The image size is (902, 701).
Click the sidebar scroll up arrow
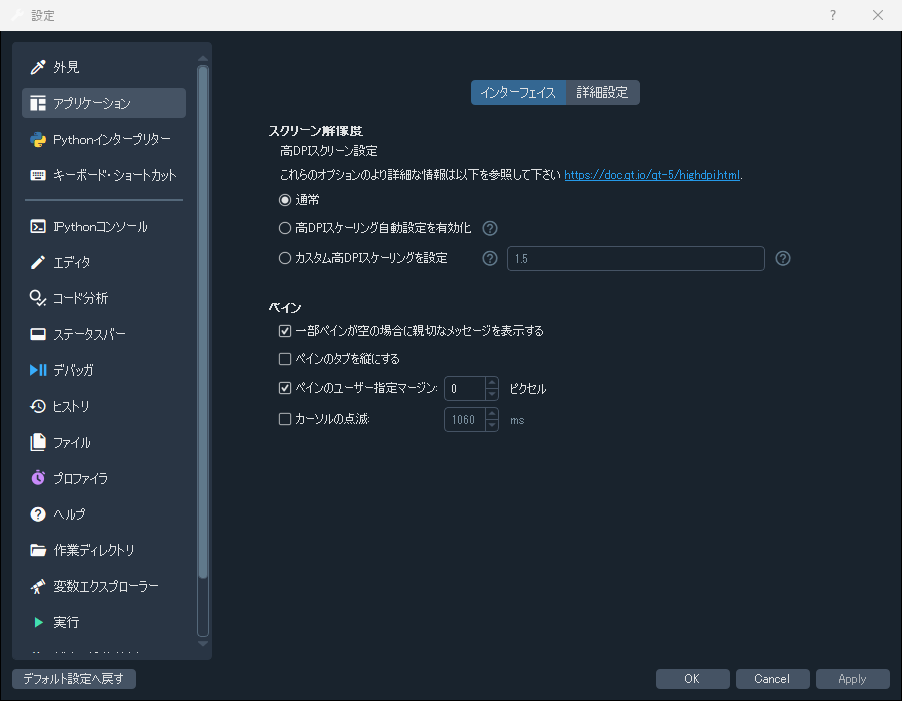202,59
